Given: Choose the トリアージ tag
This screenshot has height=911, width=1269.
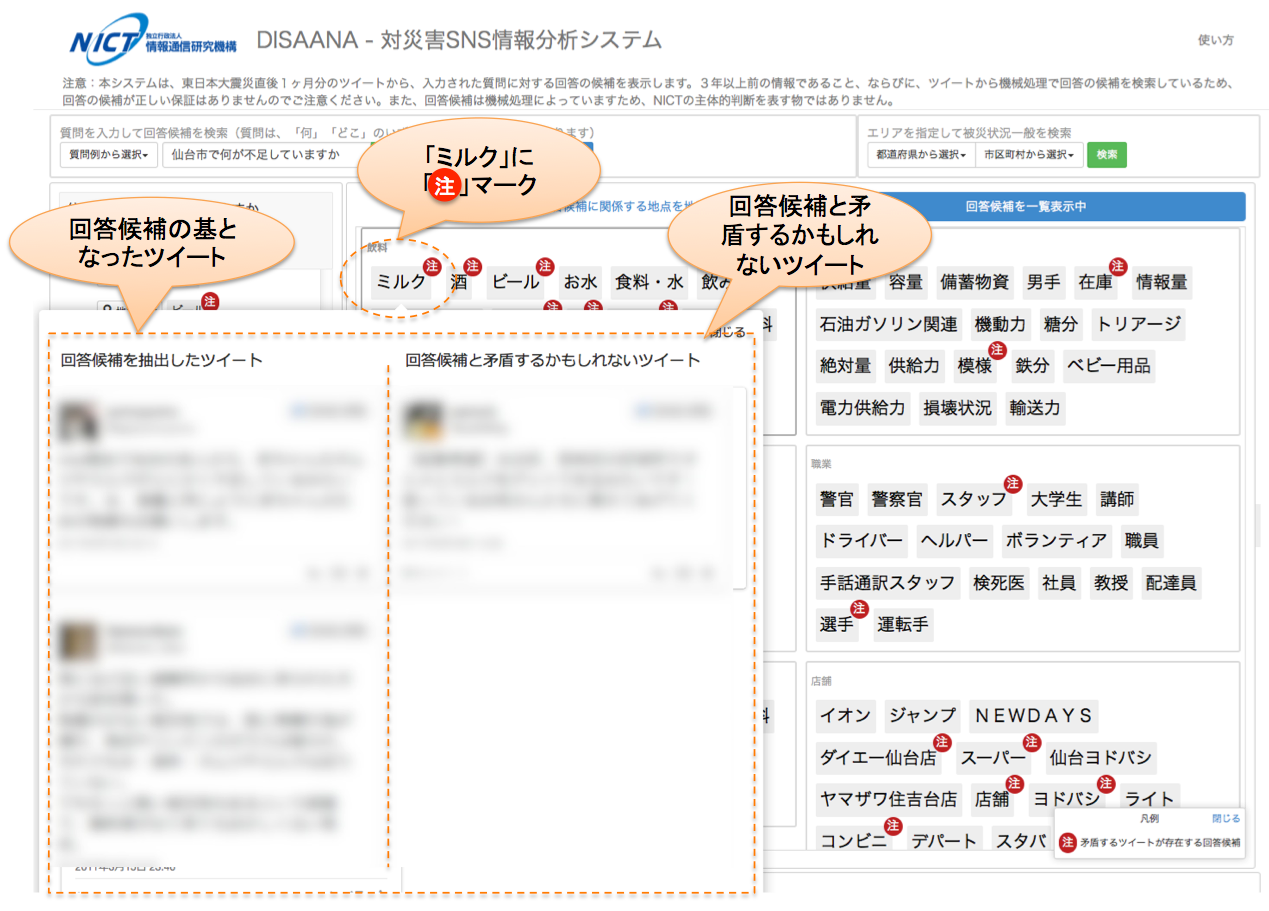Looking at the screenshot, I should [x=1138, y=324].
